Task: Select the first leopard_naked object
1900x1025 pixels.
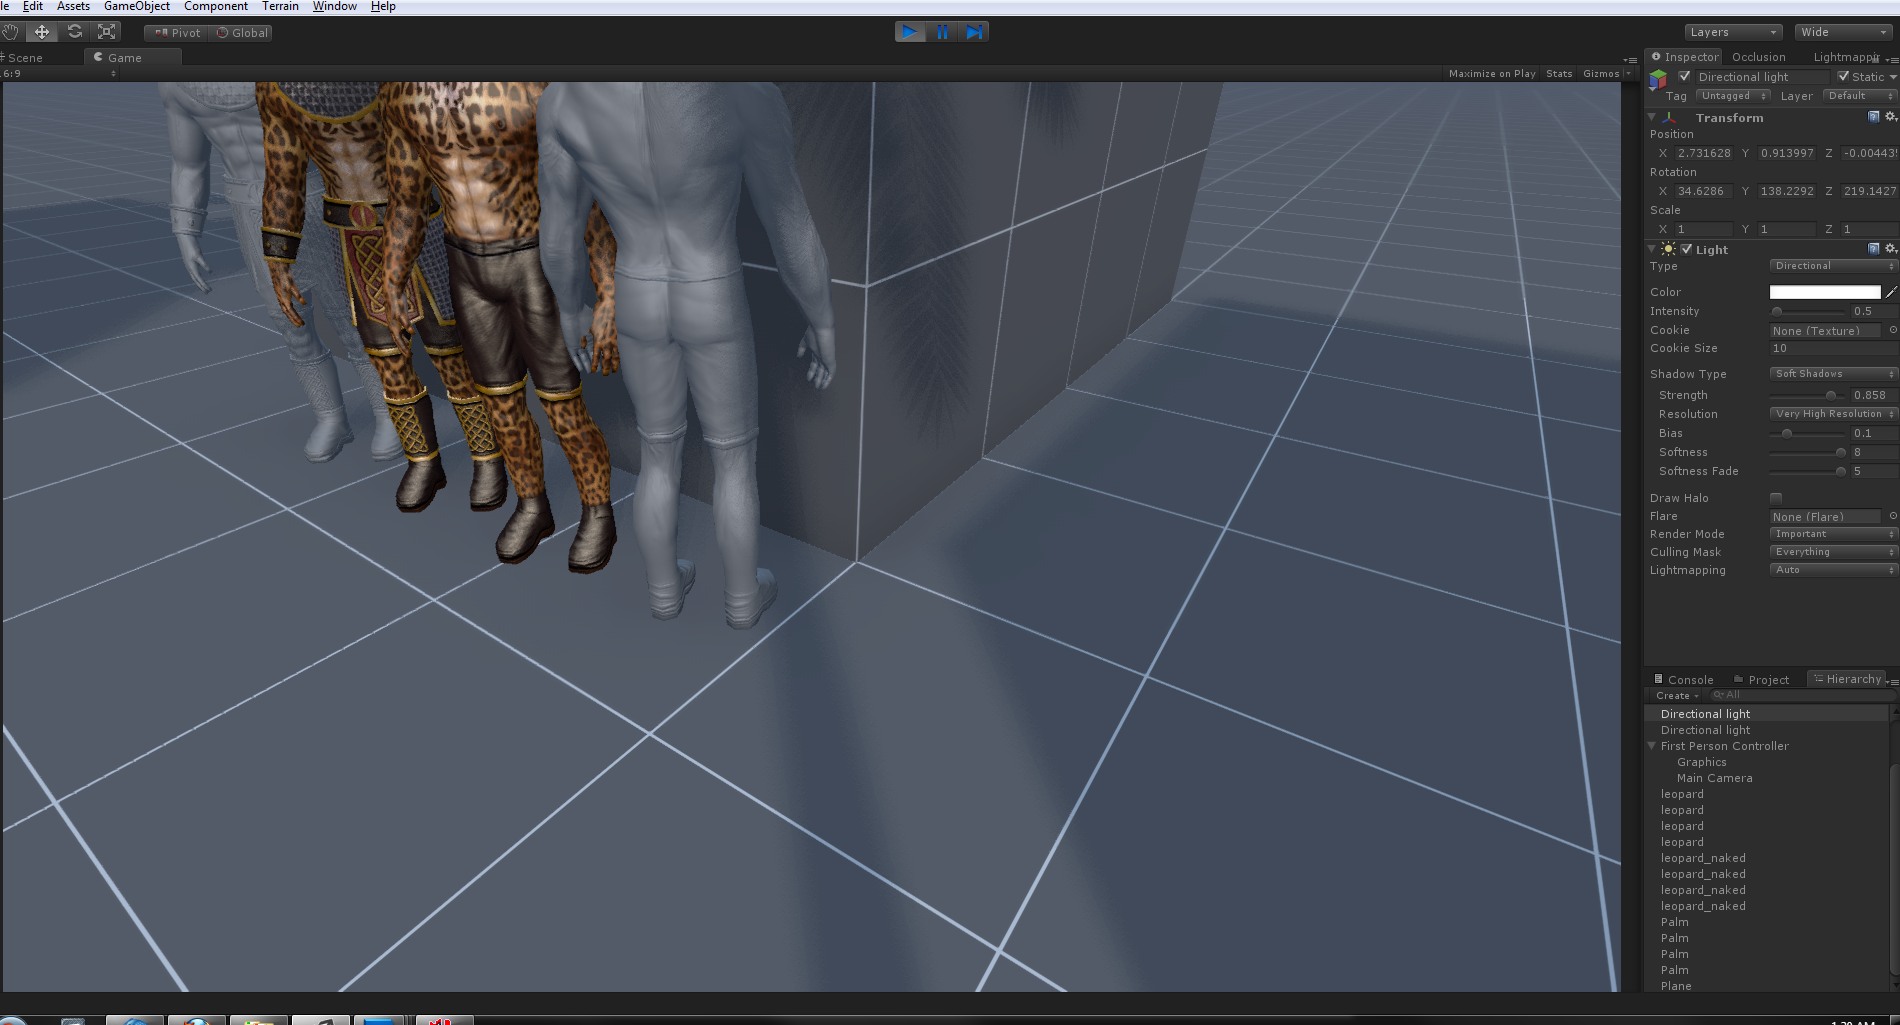Action: pyautogui.click(x=1703, y=857)
